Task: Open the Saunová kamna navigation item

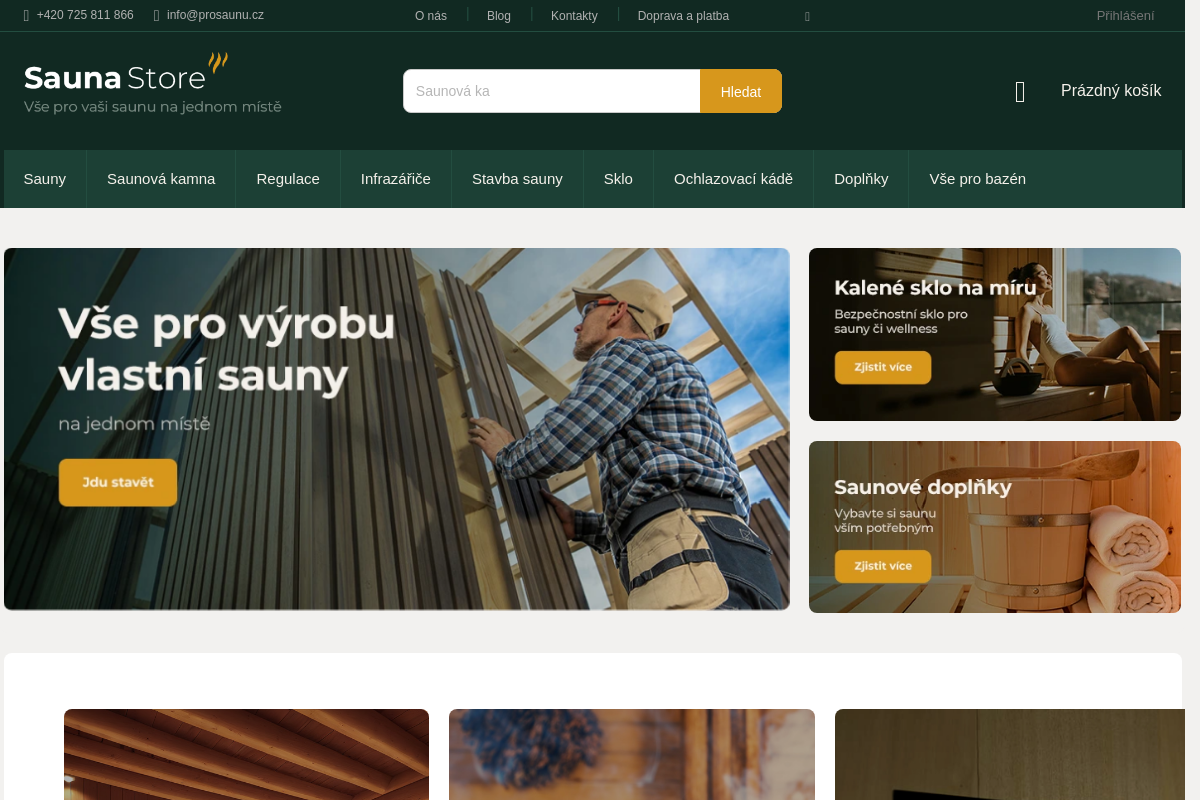Action: (x=161, y=179)
